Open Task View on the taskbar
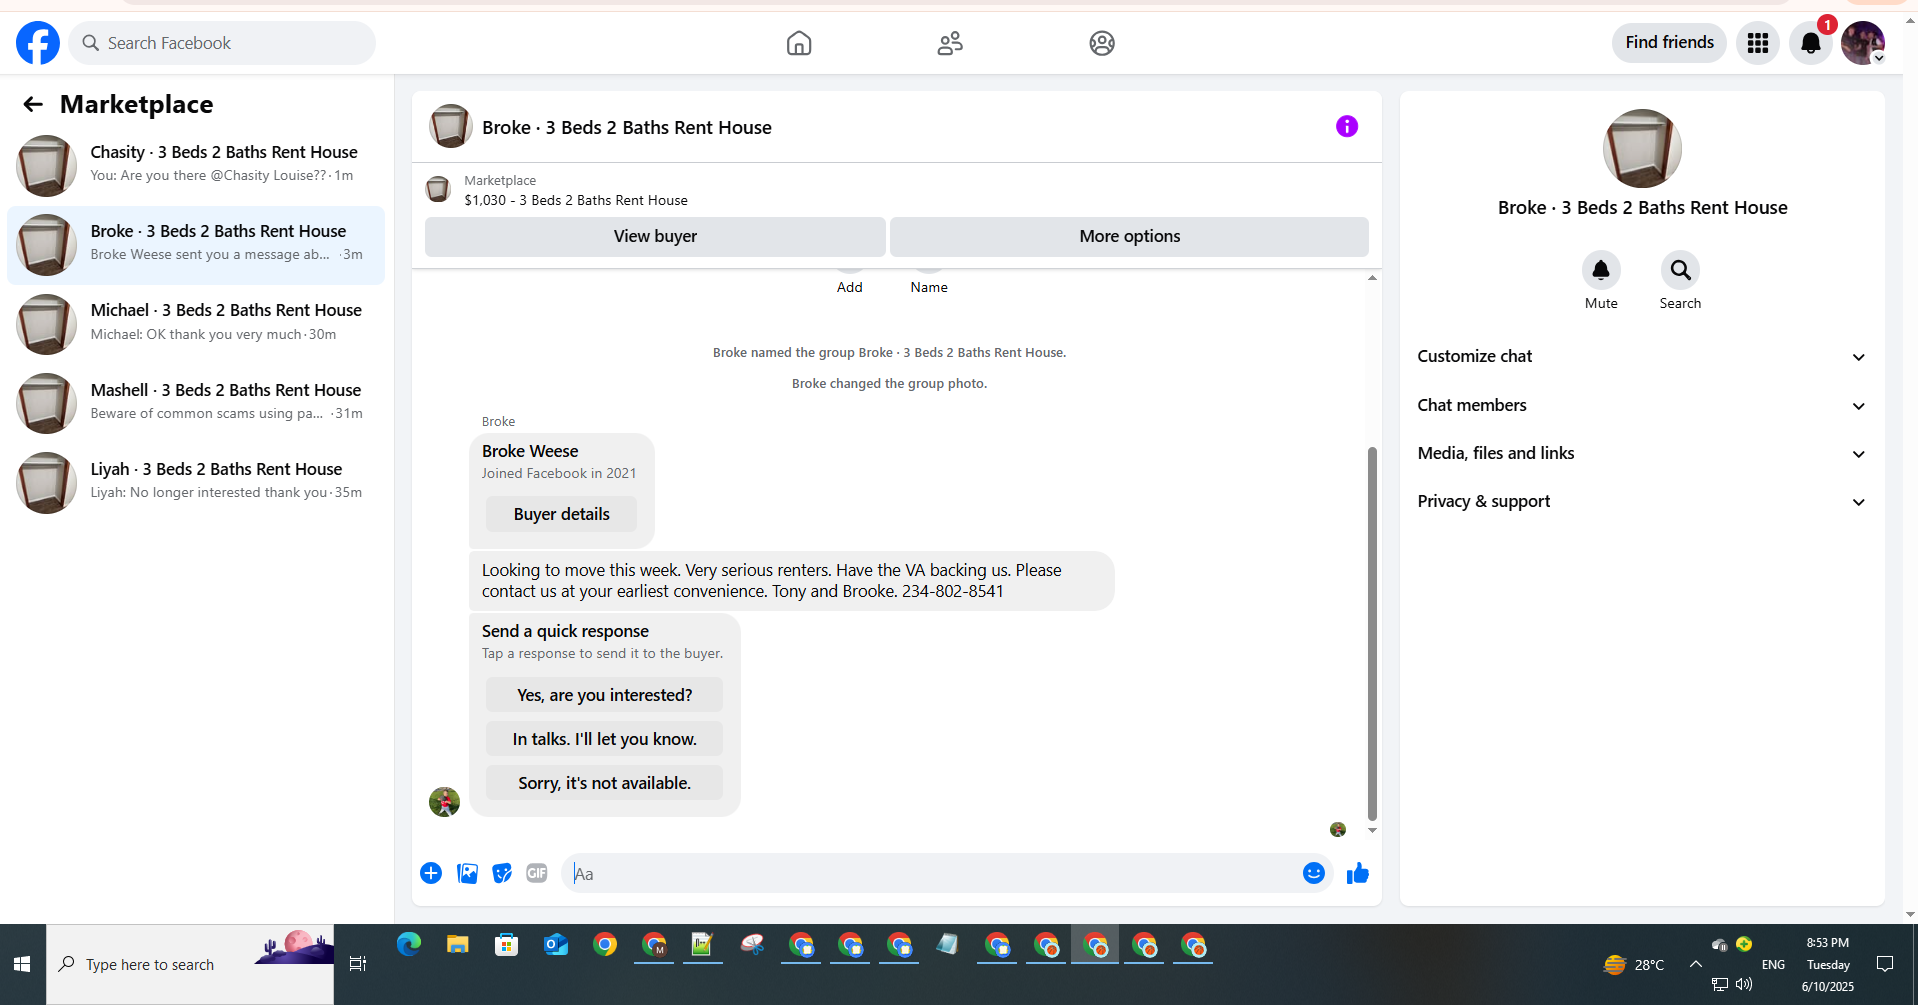The image size is (1918, 1005). coord(358,964)
